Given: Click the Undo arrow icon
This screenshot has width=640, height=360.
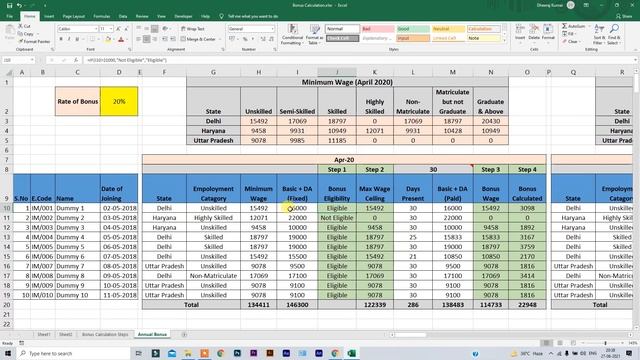Looking at the screenshot, I should click(19, 5).
